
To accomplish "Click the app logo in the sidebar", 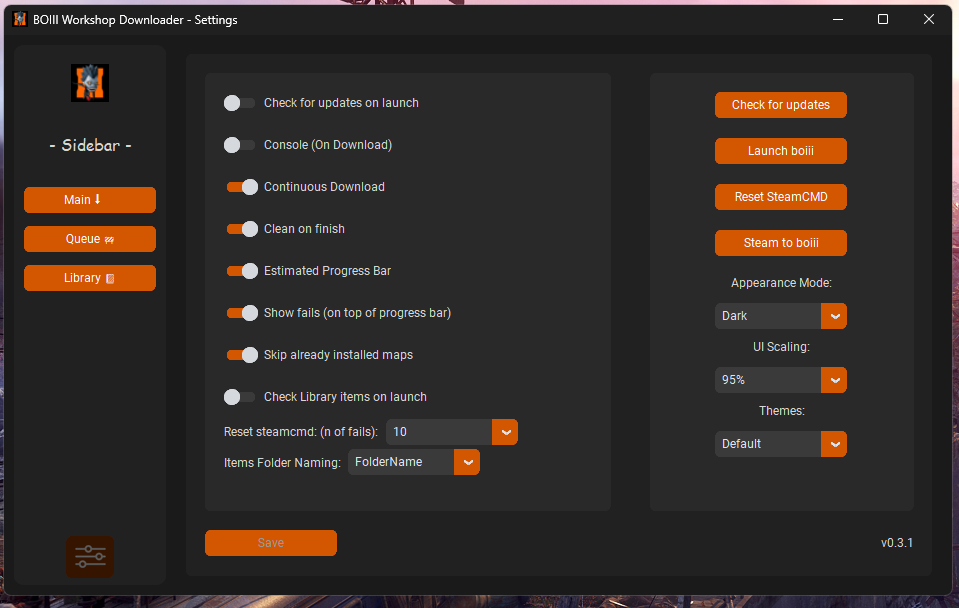I will point(89,83).
